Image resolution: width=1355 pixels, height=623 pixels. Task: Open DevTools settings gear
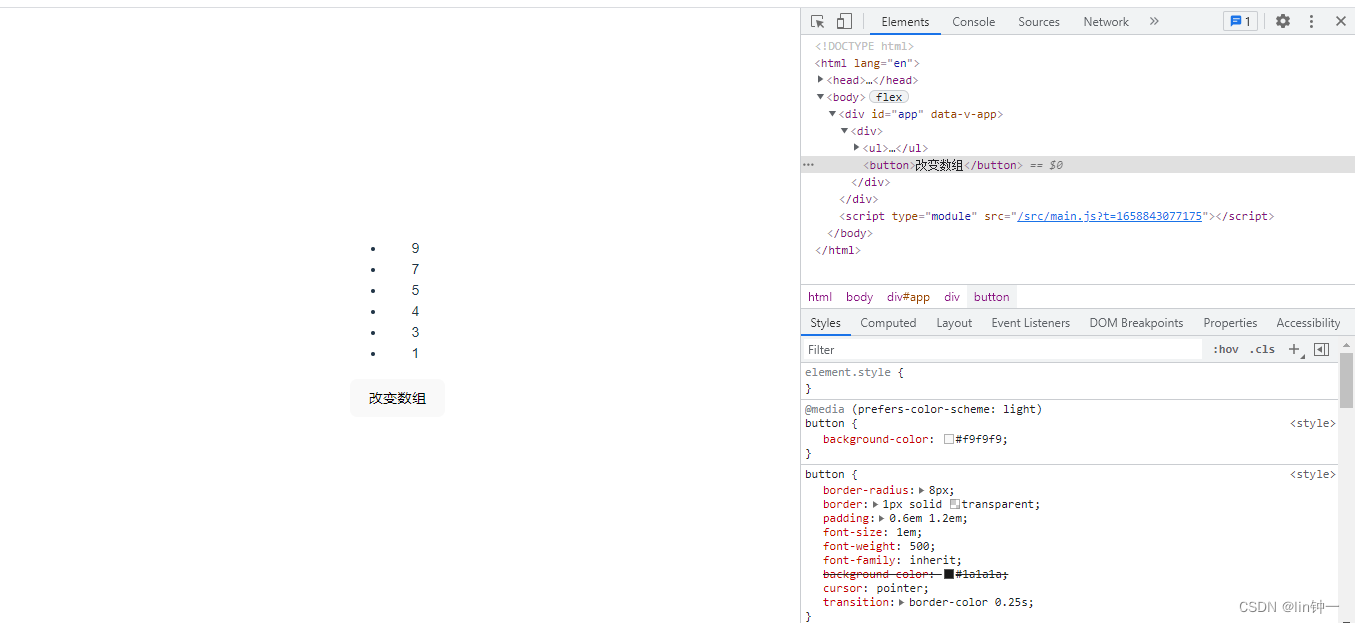(x=1282, y=21)
